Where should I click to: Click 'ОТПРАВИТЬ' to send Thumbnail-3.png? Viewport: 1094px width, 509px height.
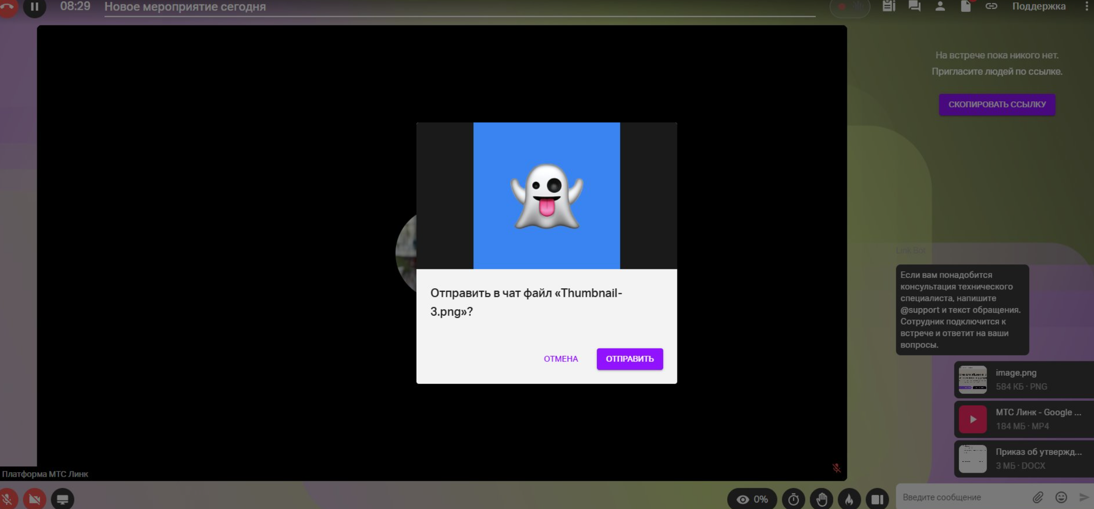tap(629, 359)
